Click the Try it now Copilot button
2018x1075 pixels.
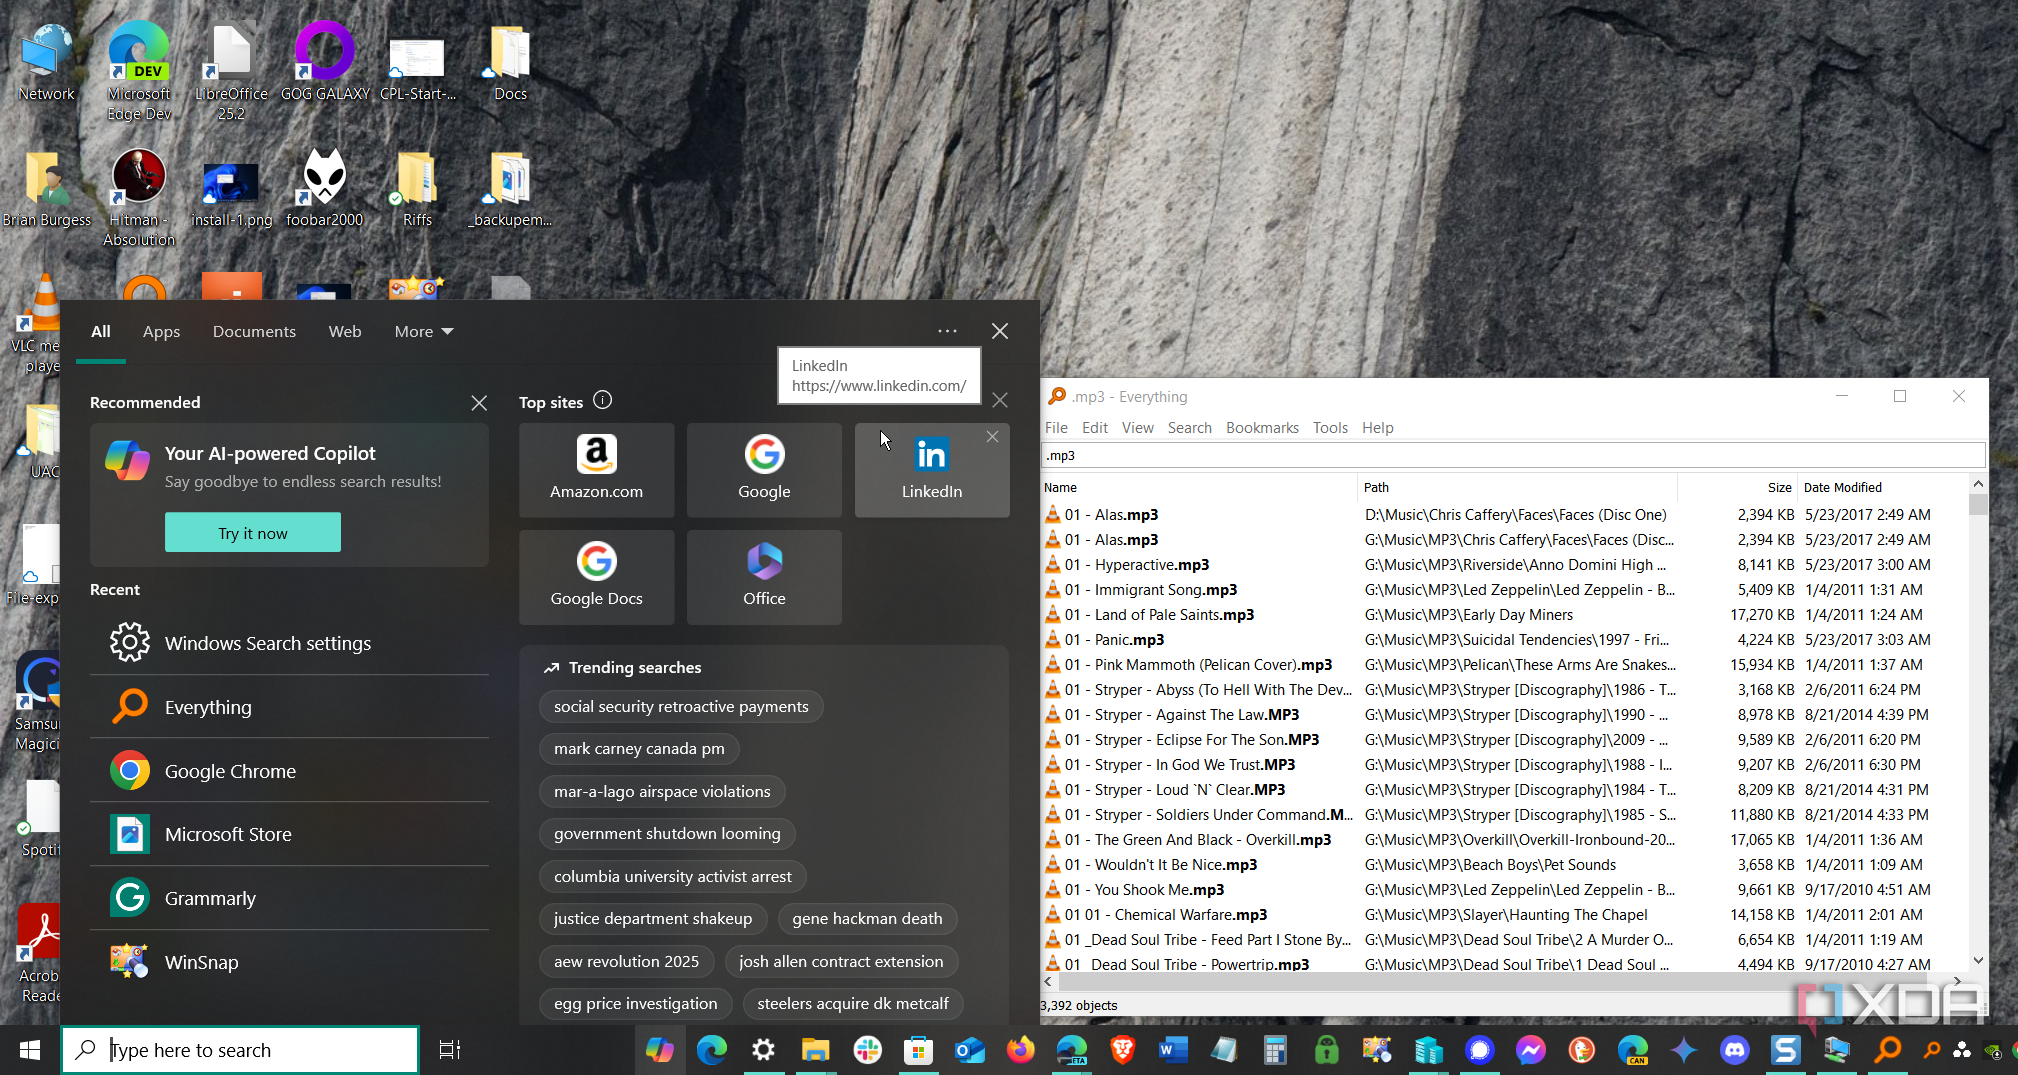[x=253, y=533]
